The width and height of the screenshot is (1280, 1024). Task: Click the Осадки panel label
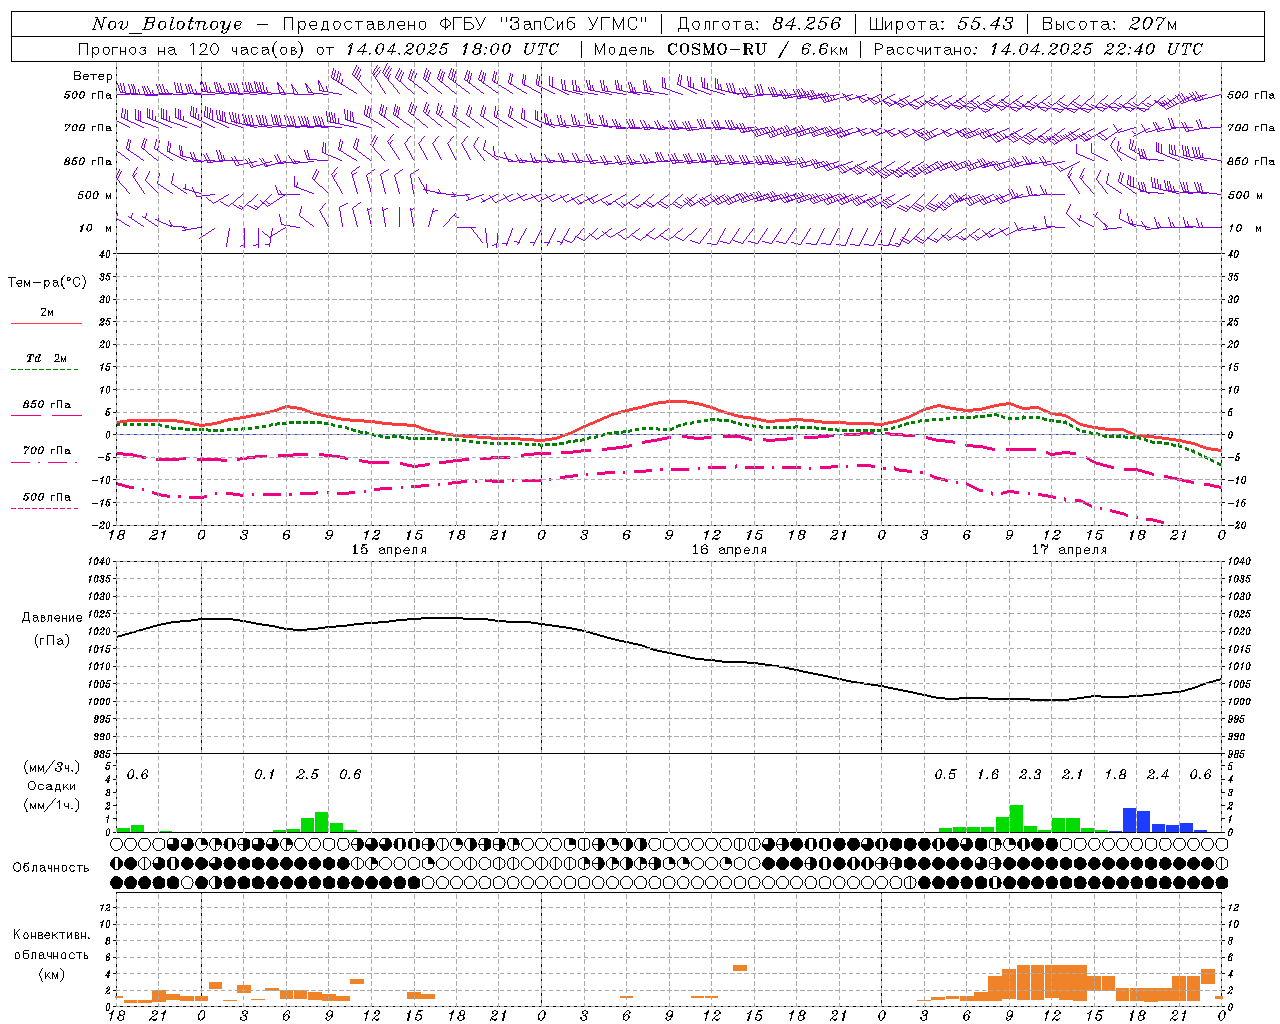(51, 786)
